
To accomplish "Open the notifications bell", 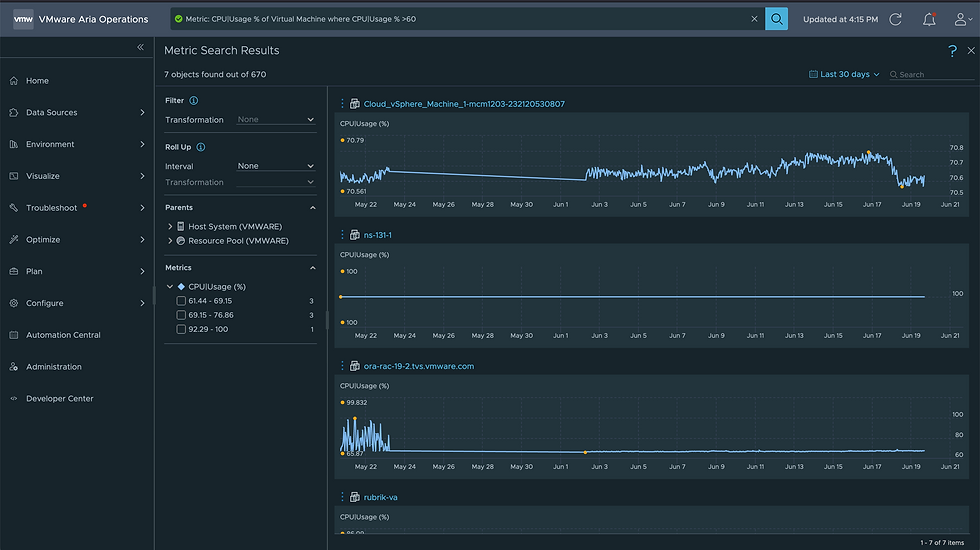I will (x=929, y=19).
